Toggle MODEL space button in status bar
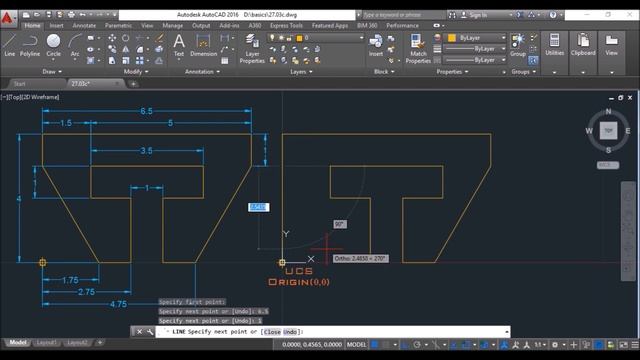Screen dimensions: 640x360 356,345
